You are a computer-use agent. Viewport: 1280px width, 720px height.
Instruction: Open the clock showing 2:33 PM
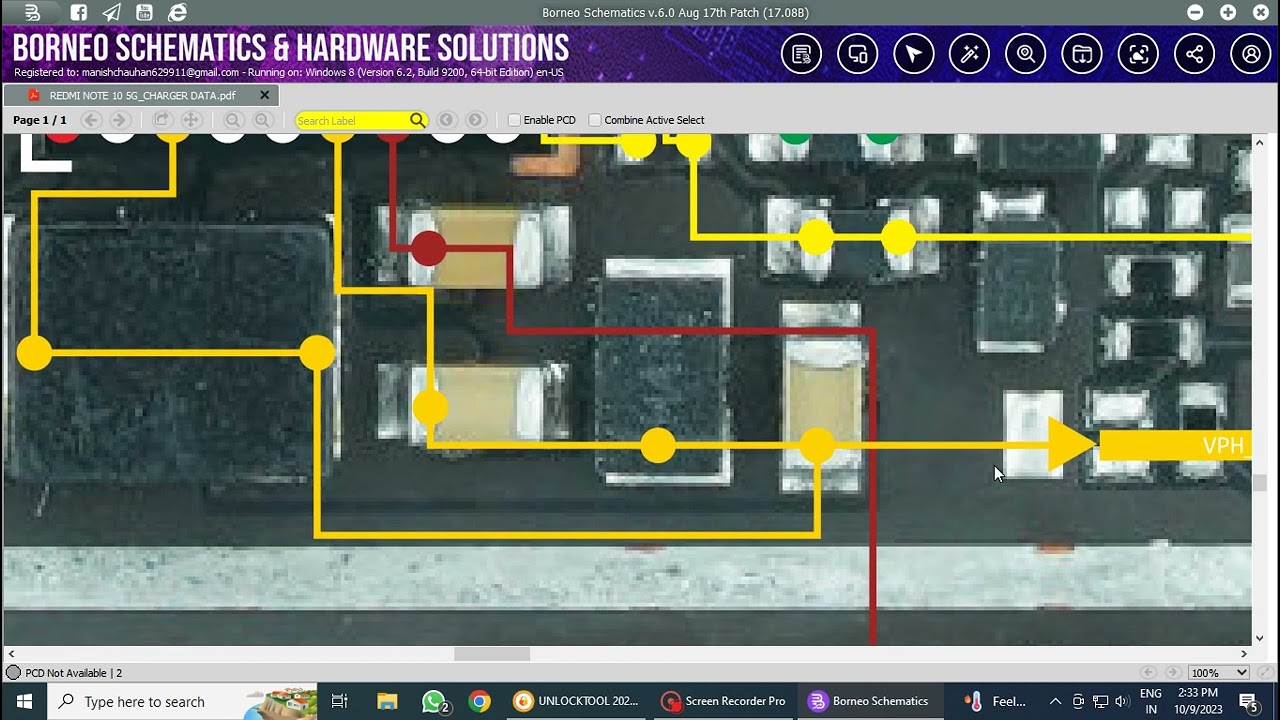click(x=1198, y=701)
